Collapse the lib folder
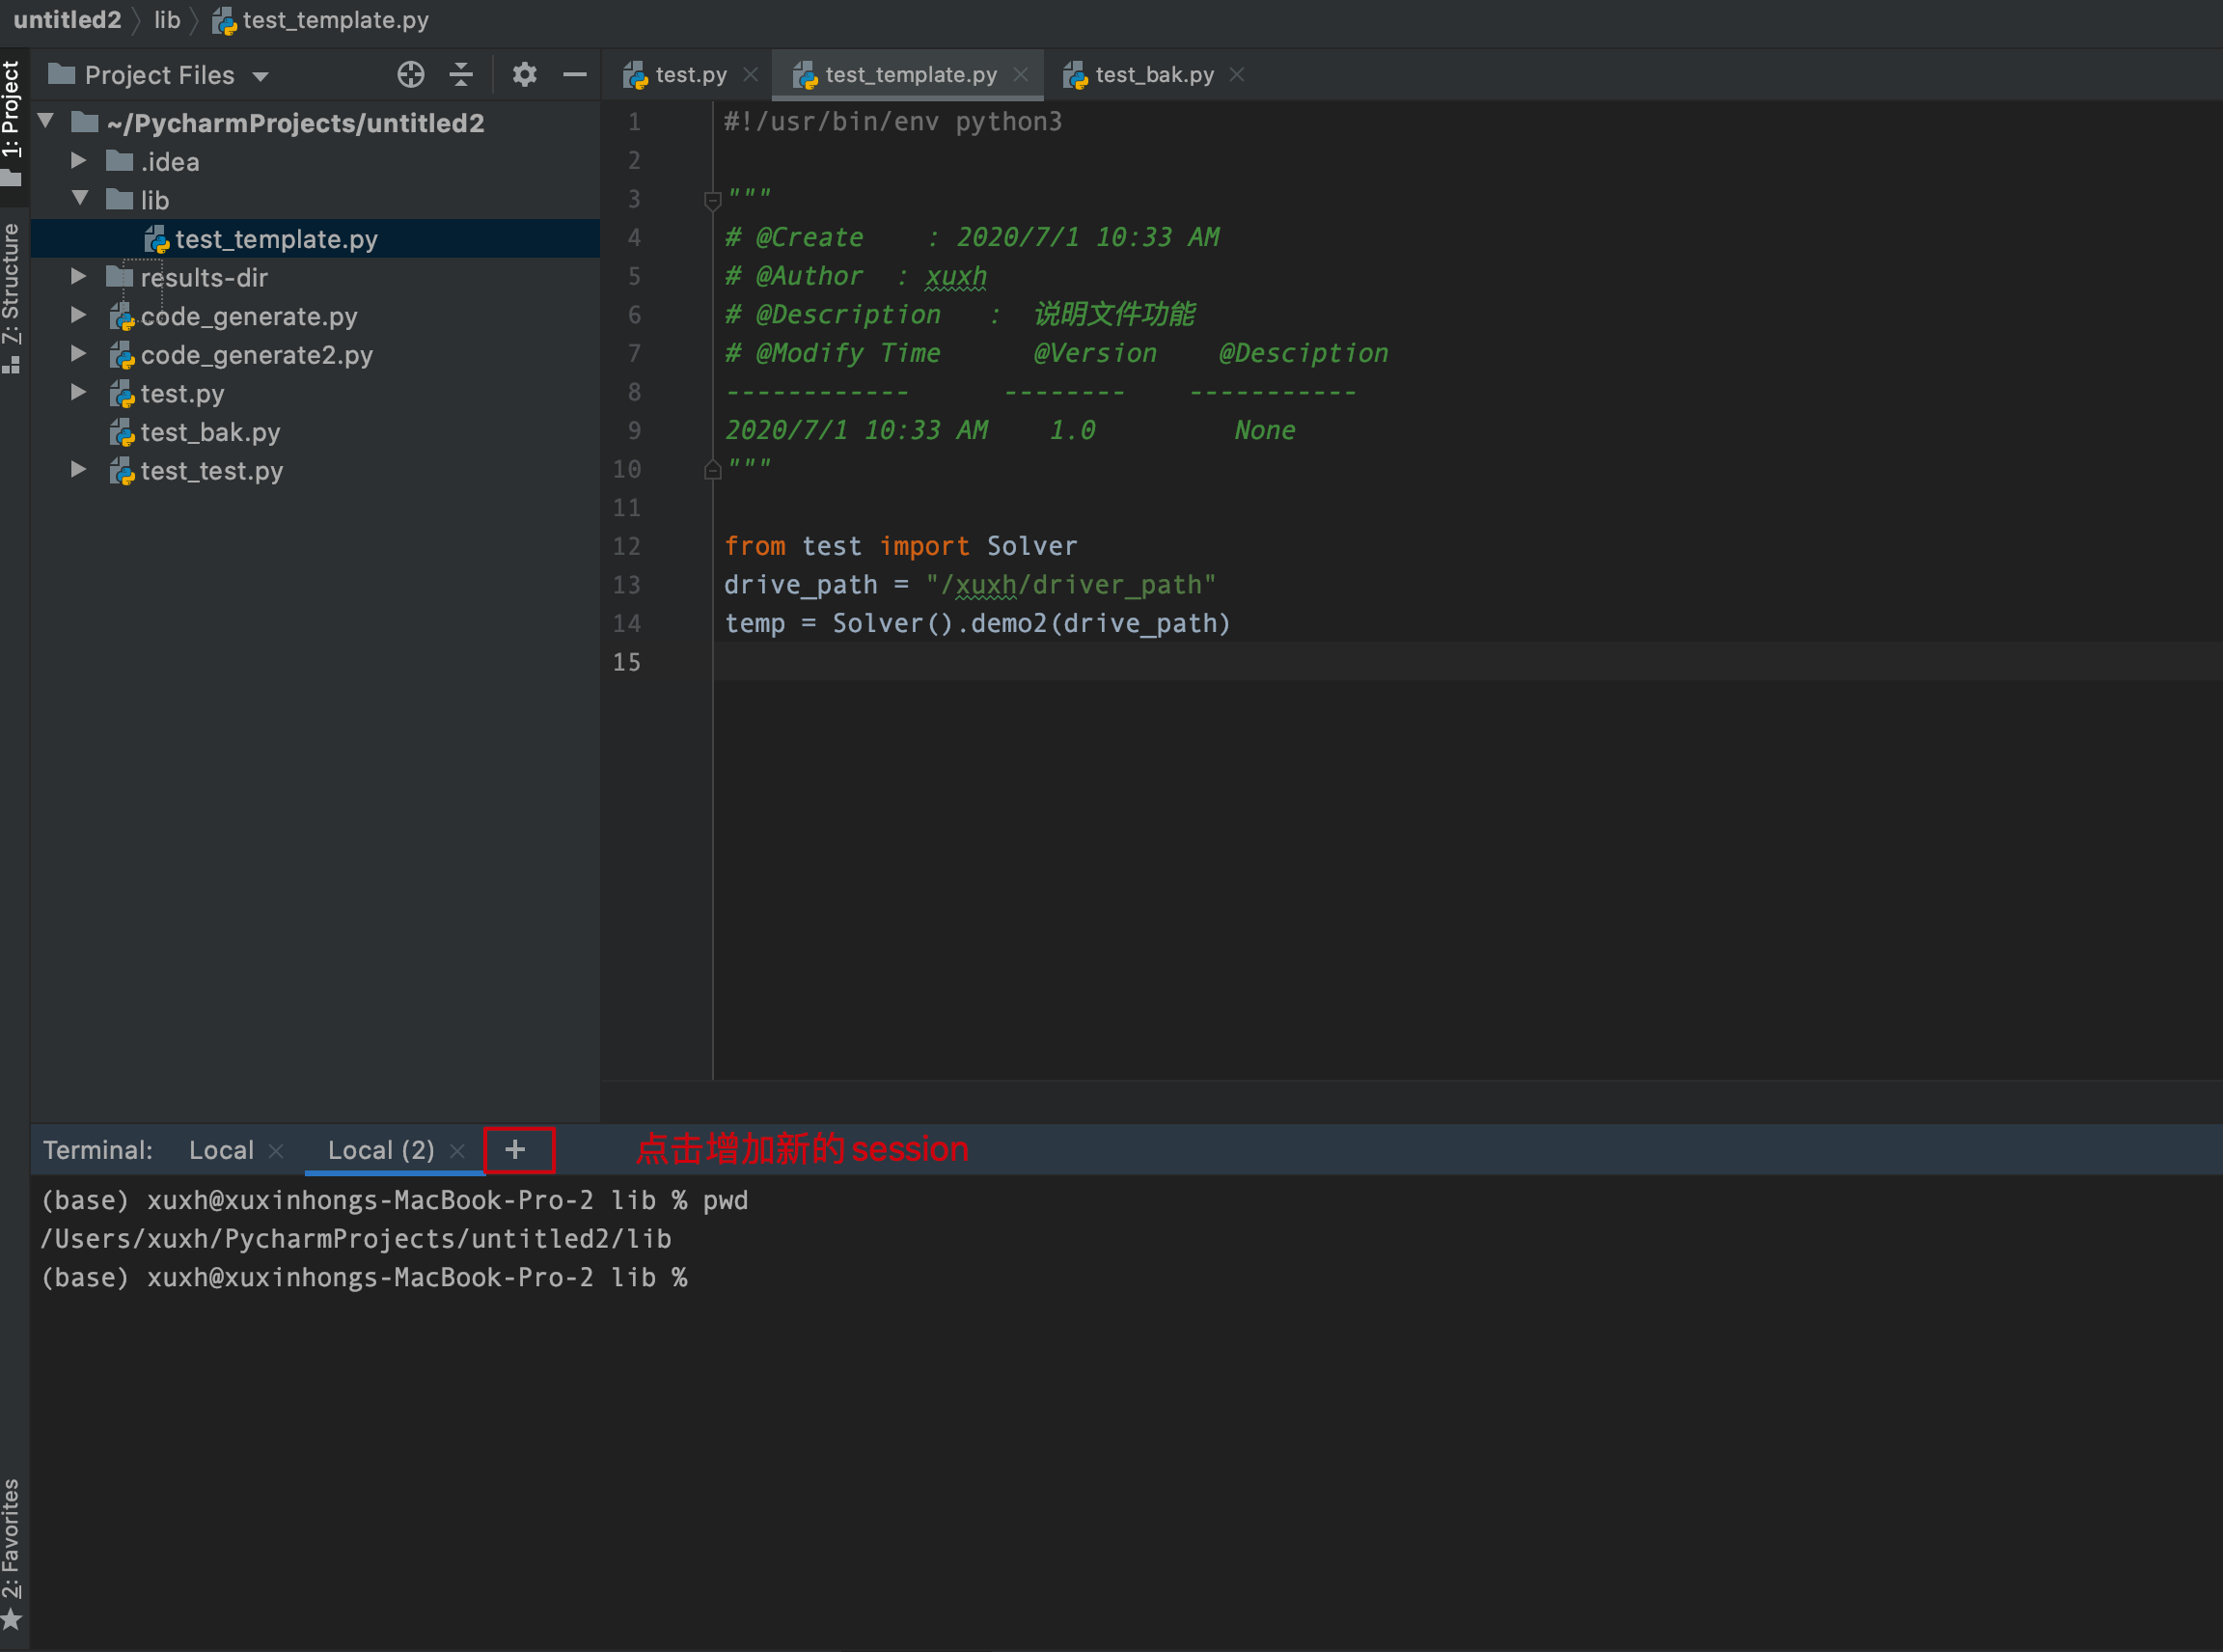The width and height of the screenshot is (2223, 1652). coord(80,199)
